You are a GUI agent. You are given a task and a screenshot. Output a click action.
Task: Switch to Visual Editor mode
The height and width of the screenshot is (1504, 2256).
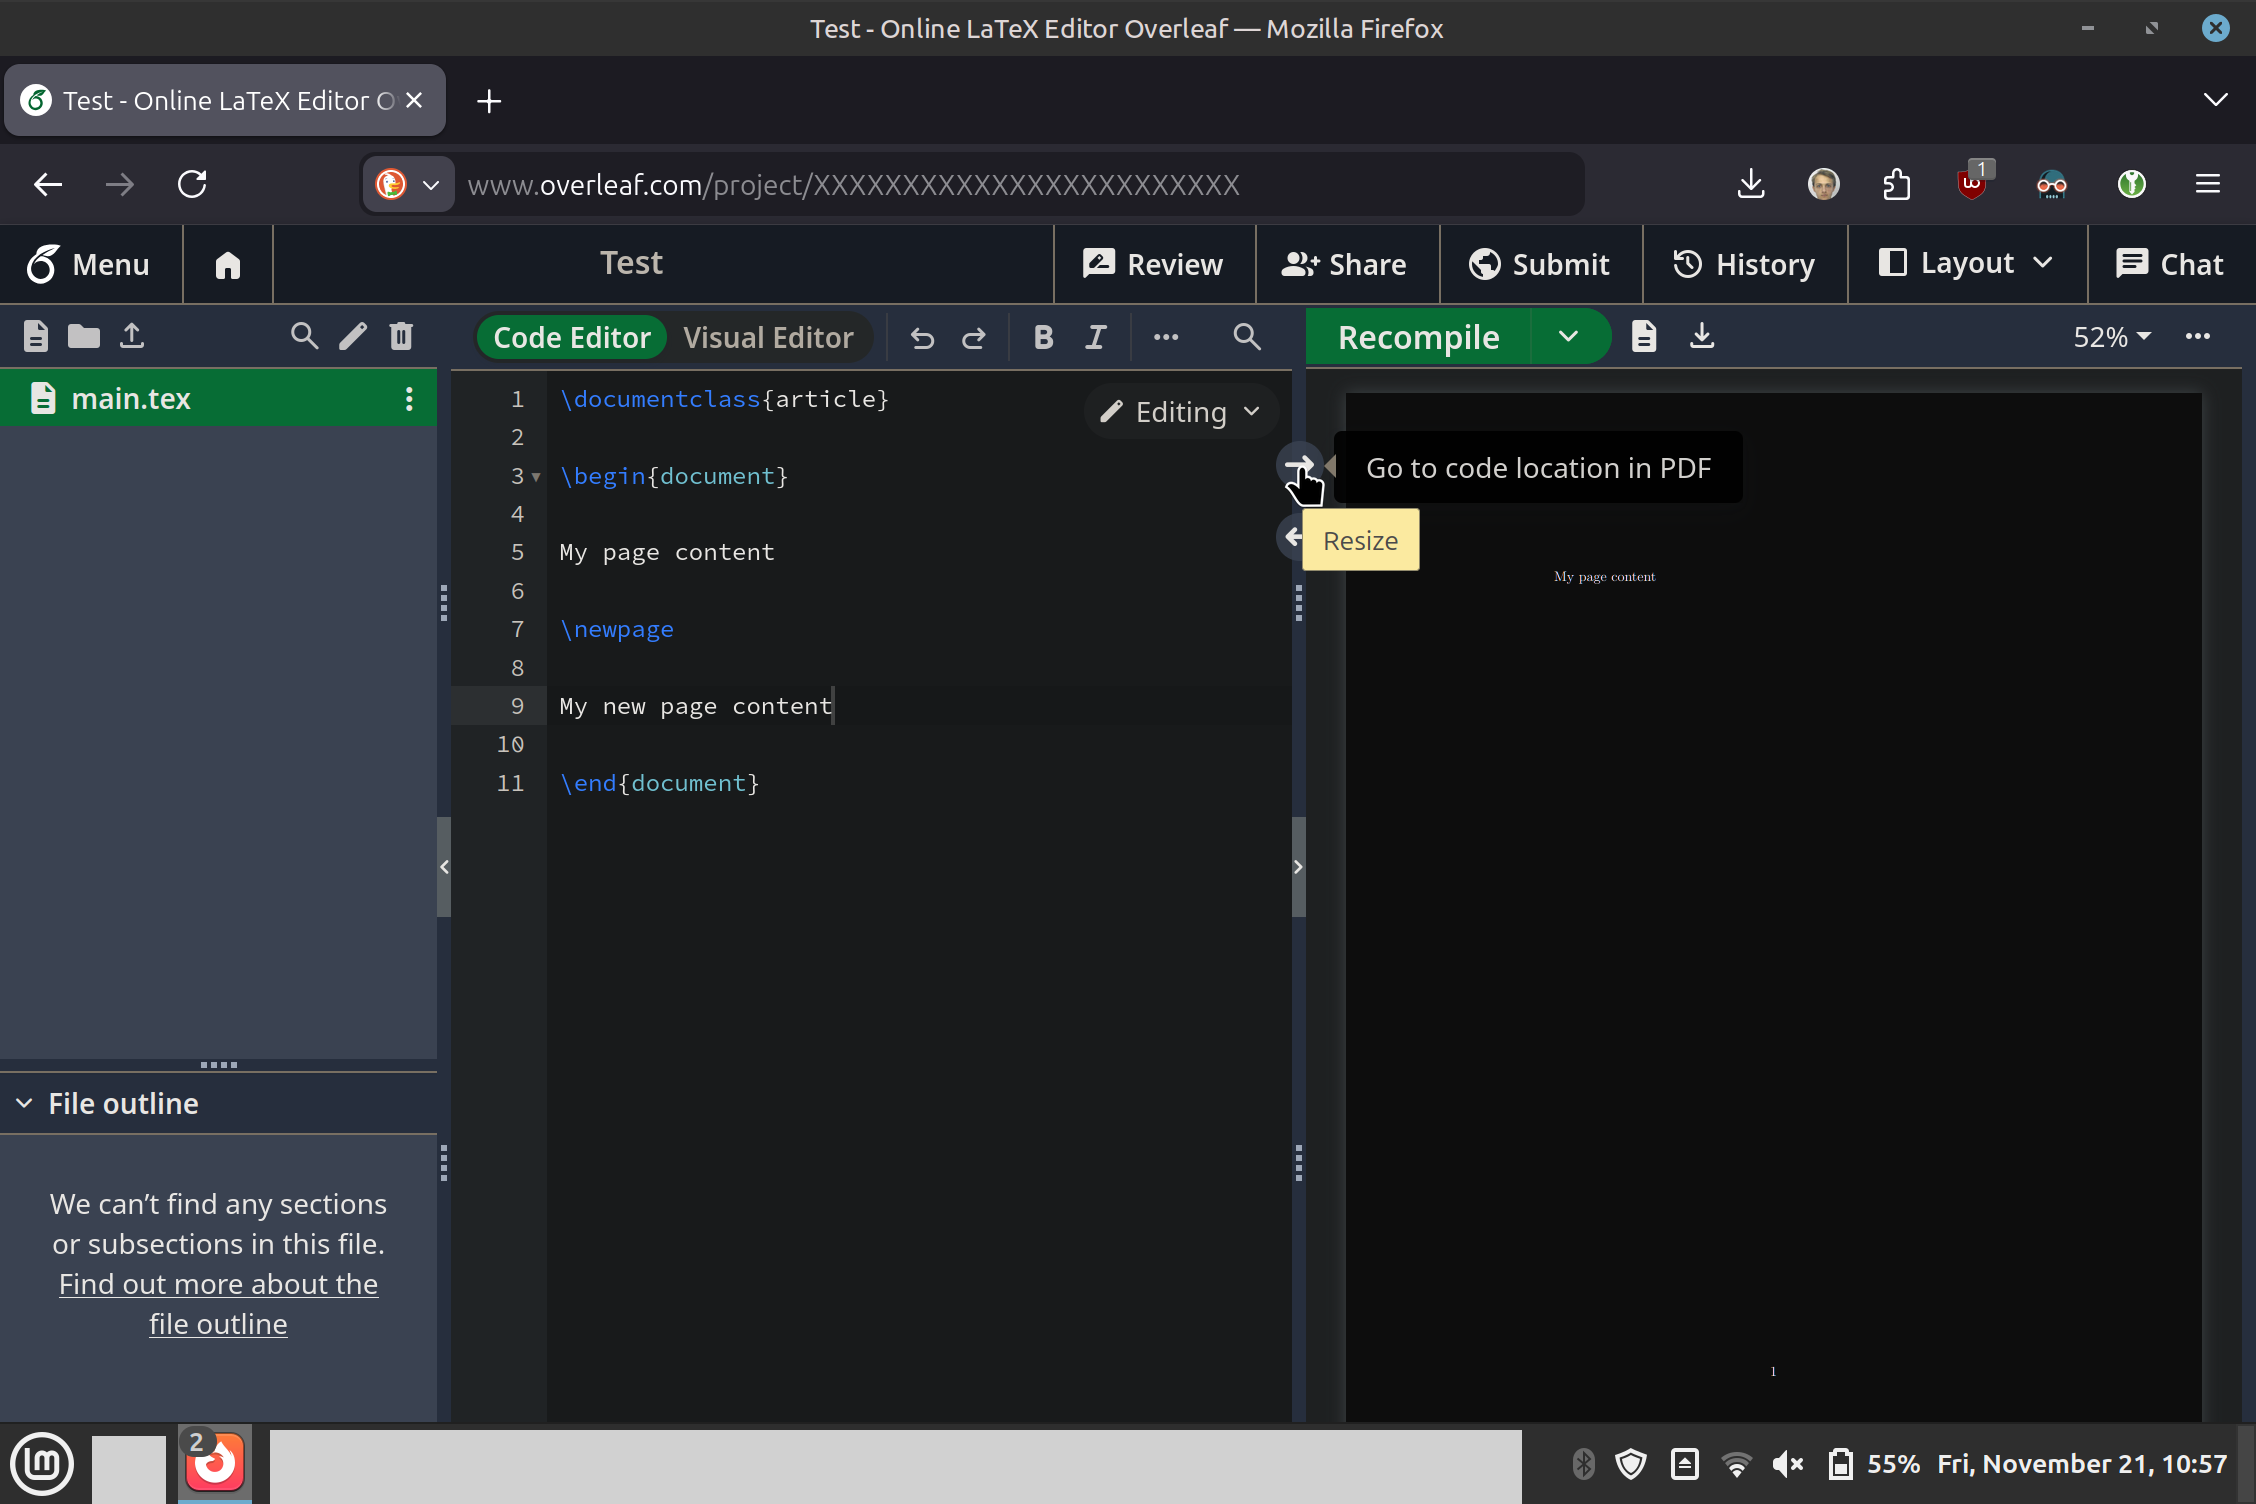768,338
